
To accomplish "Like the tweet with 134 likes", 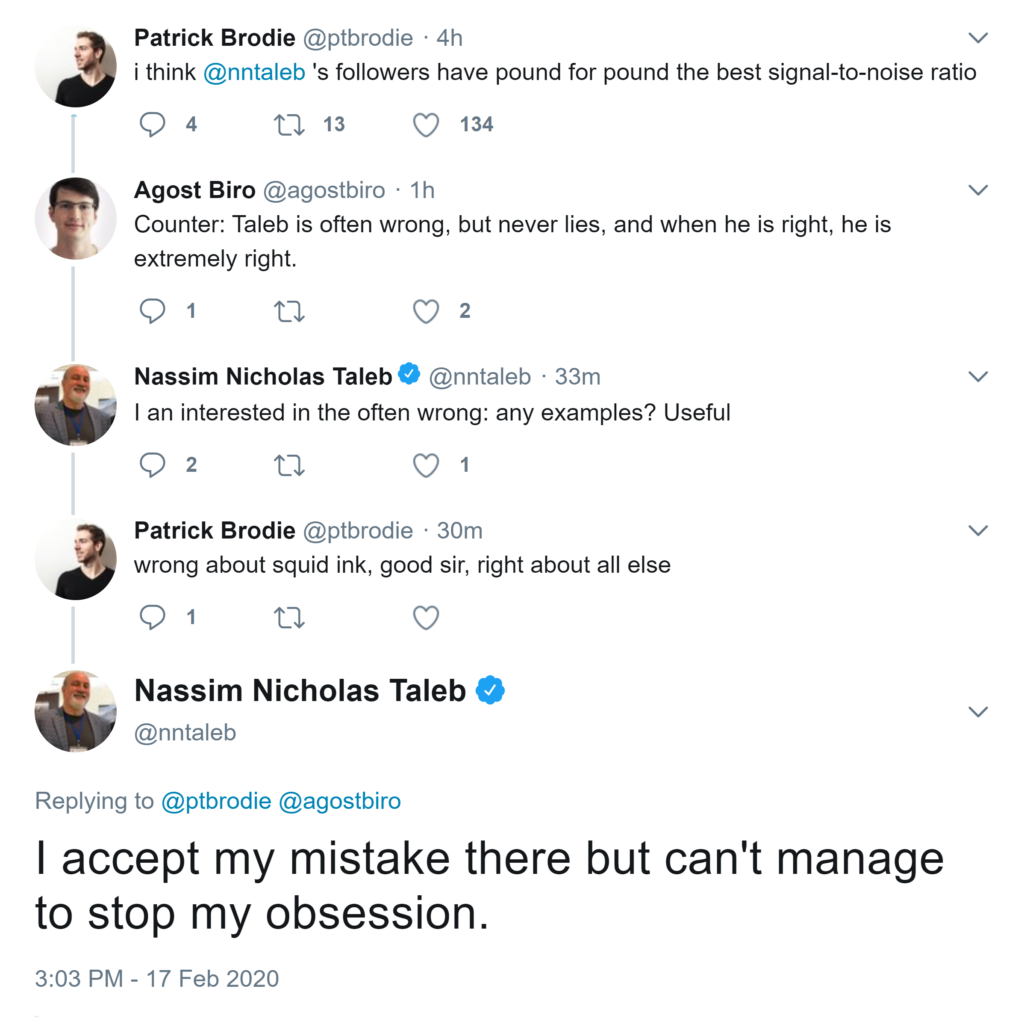I will coord(426,124).
